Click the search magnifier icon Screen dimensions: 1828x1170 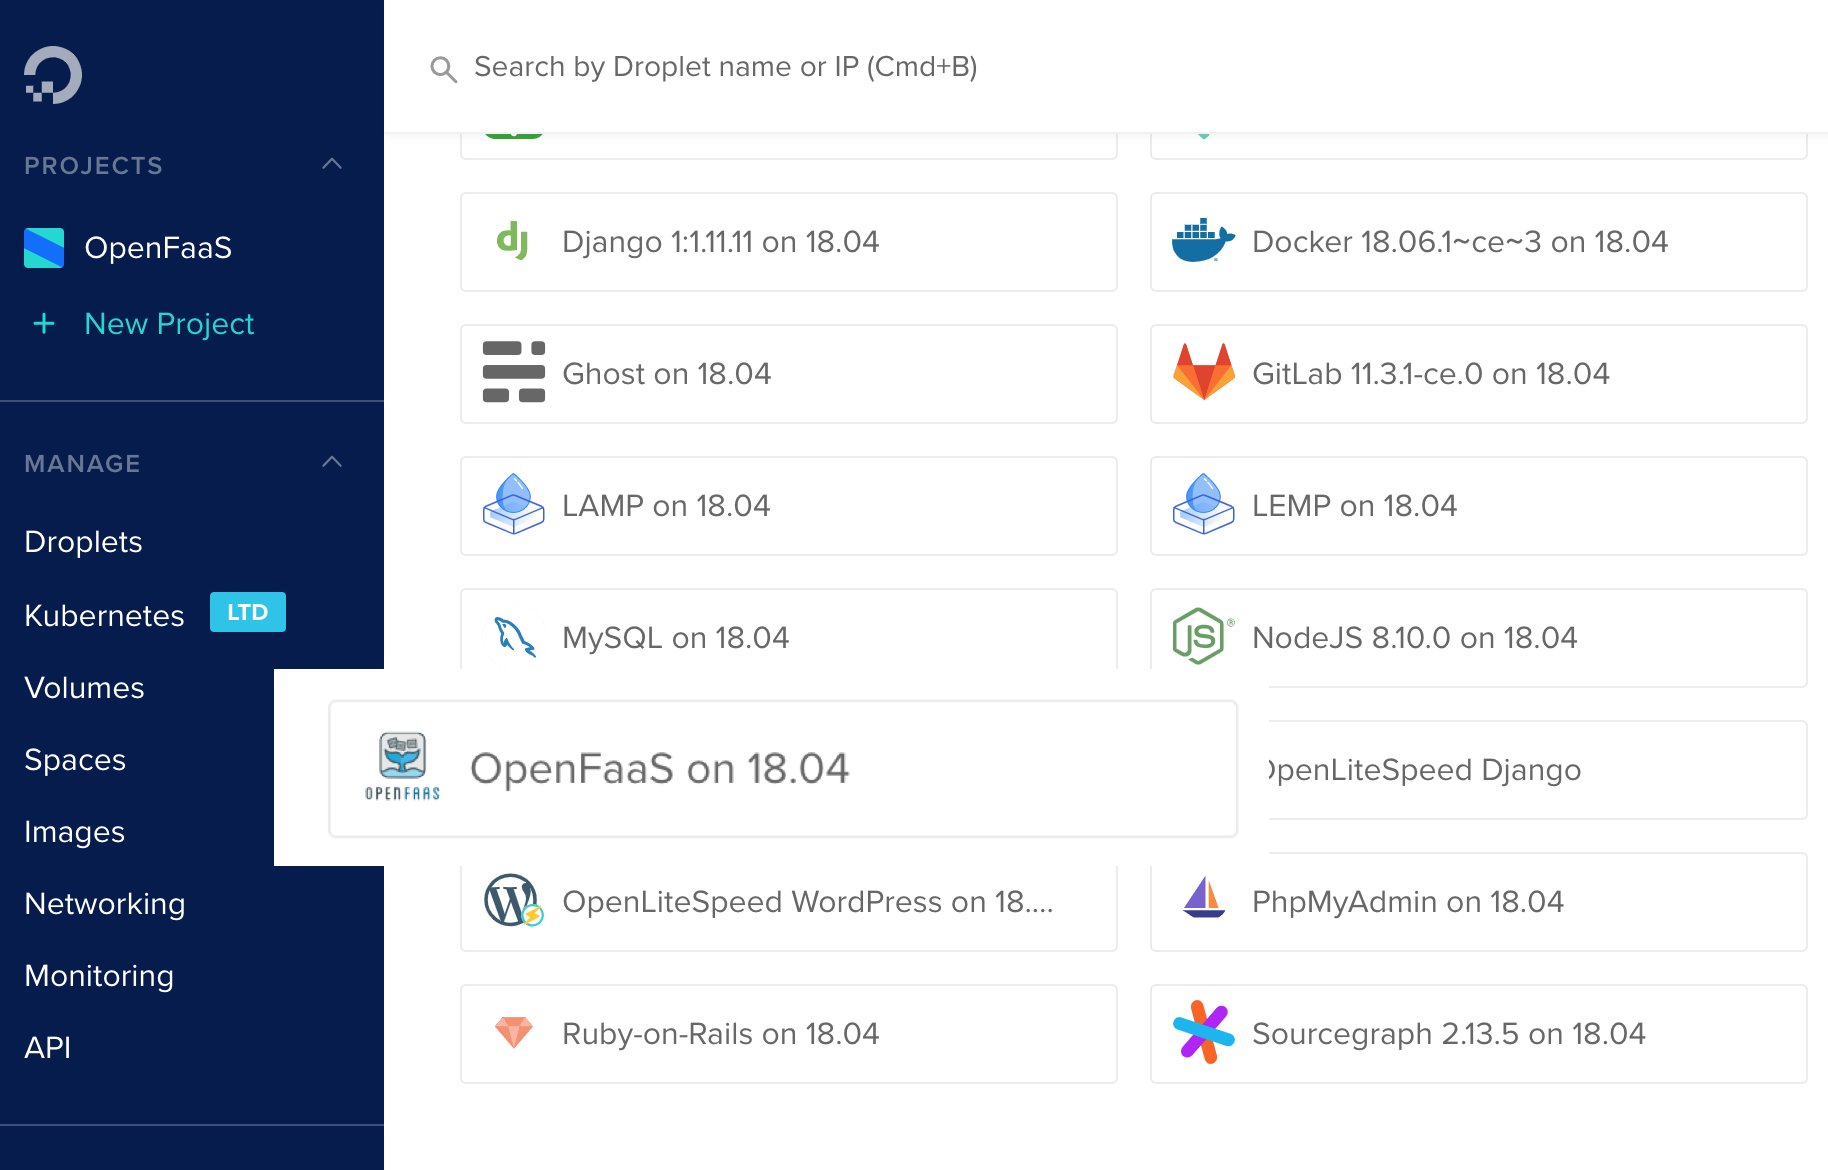coord(443,69)
